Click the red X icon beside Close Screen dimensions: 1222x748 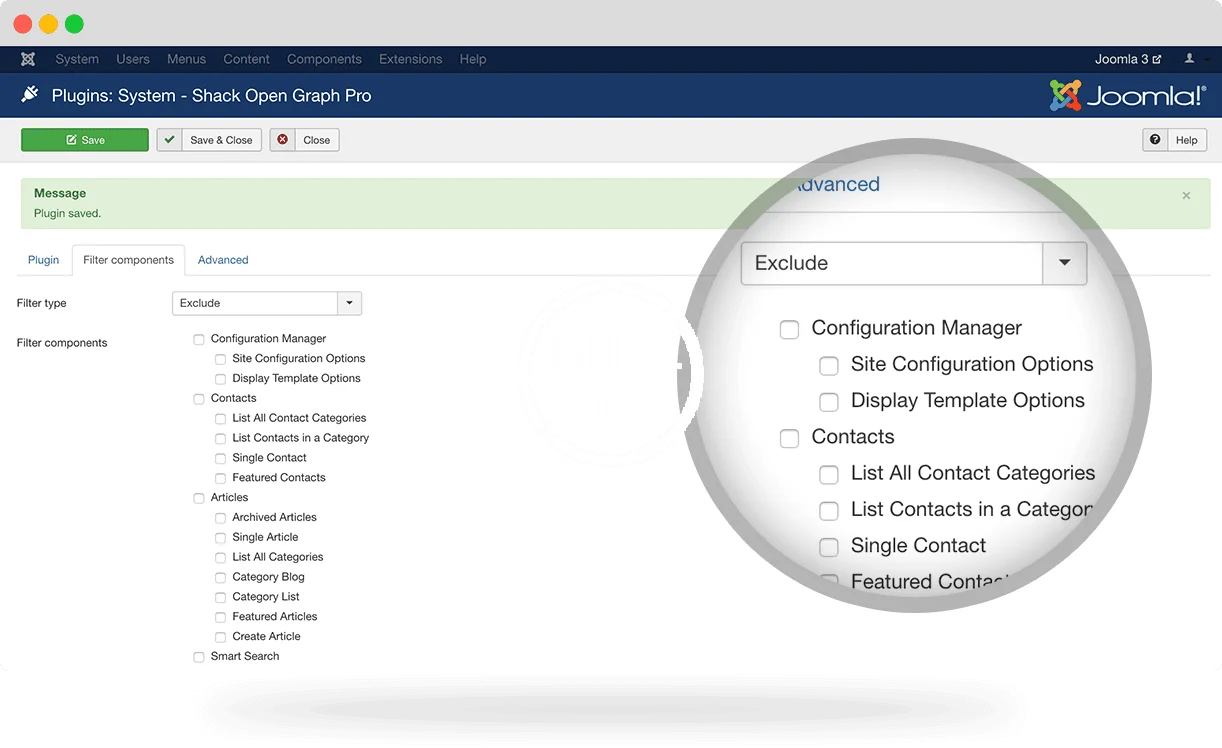coord(283,140)
